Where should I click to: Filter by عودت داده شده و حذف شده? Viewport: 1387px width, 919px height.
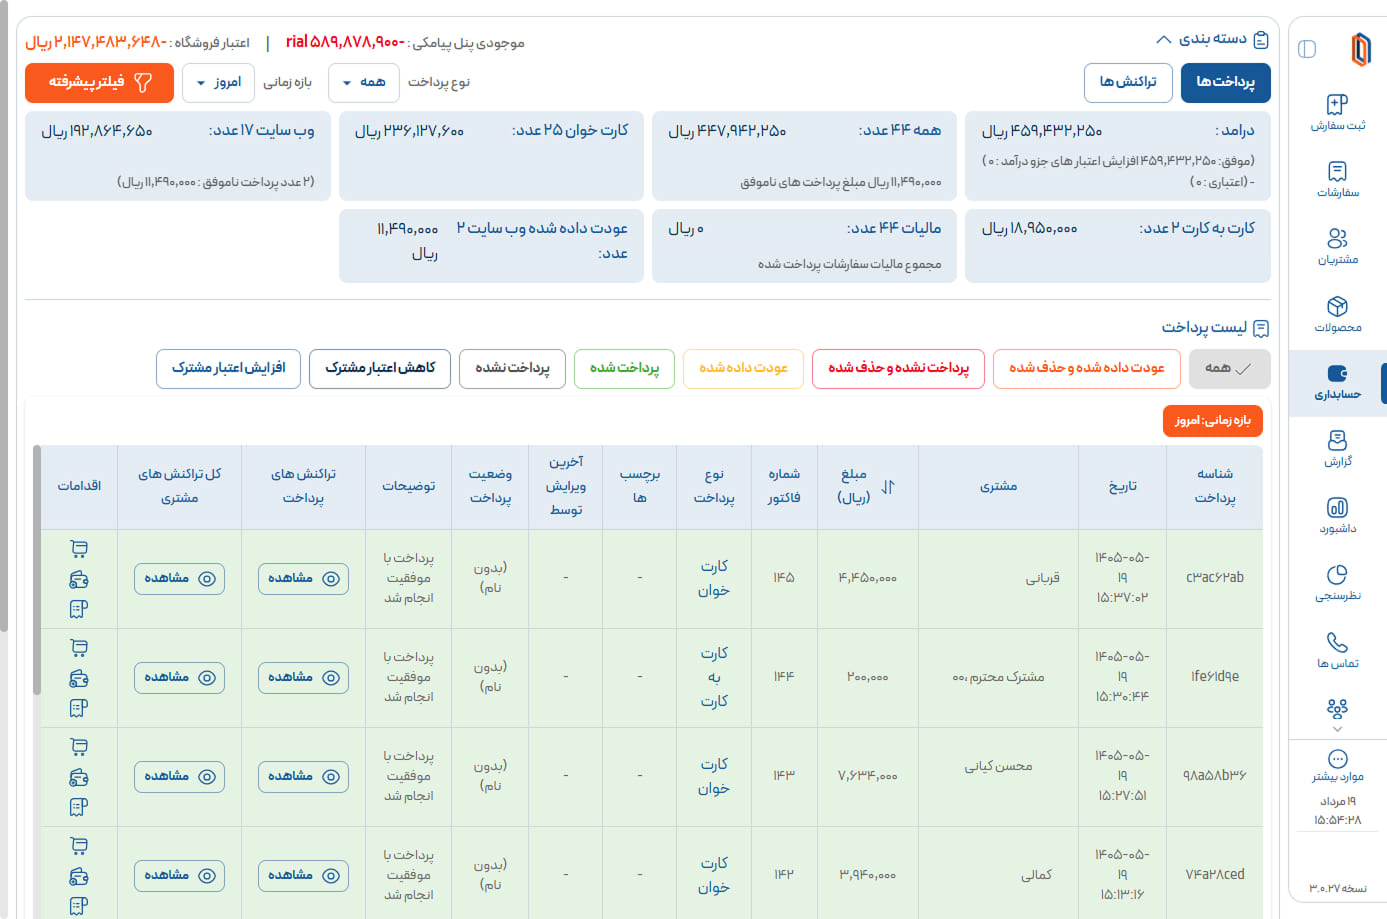tap(1086, 369)
